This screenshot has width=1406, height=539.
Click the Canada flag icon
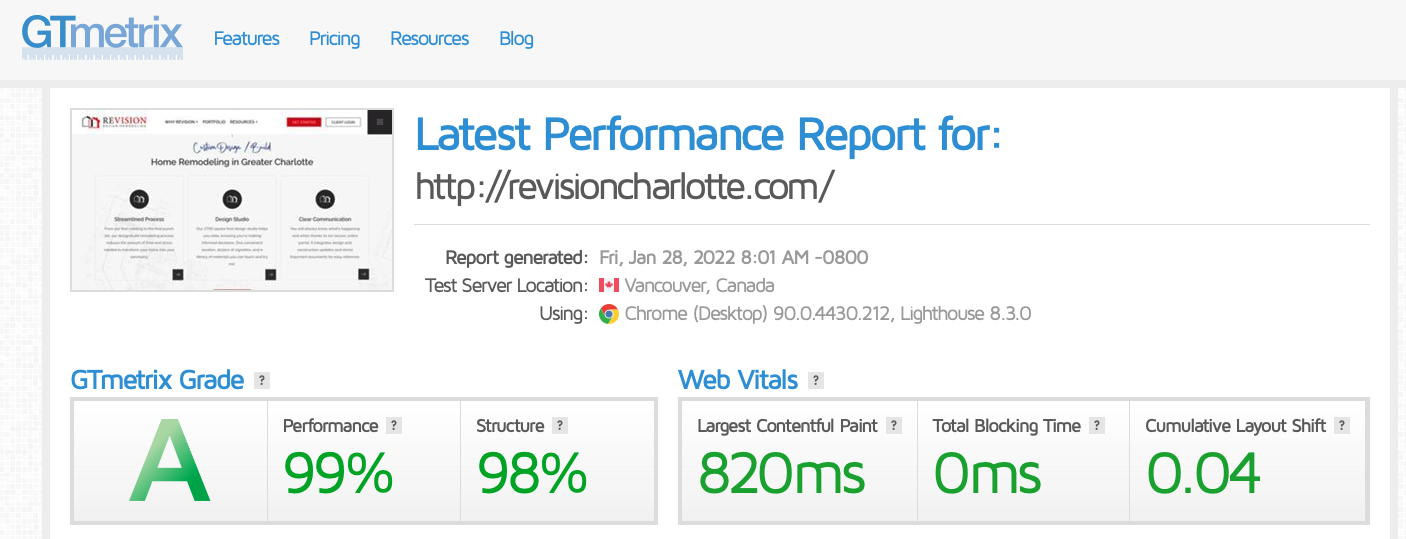(609, 285)
